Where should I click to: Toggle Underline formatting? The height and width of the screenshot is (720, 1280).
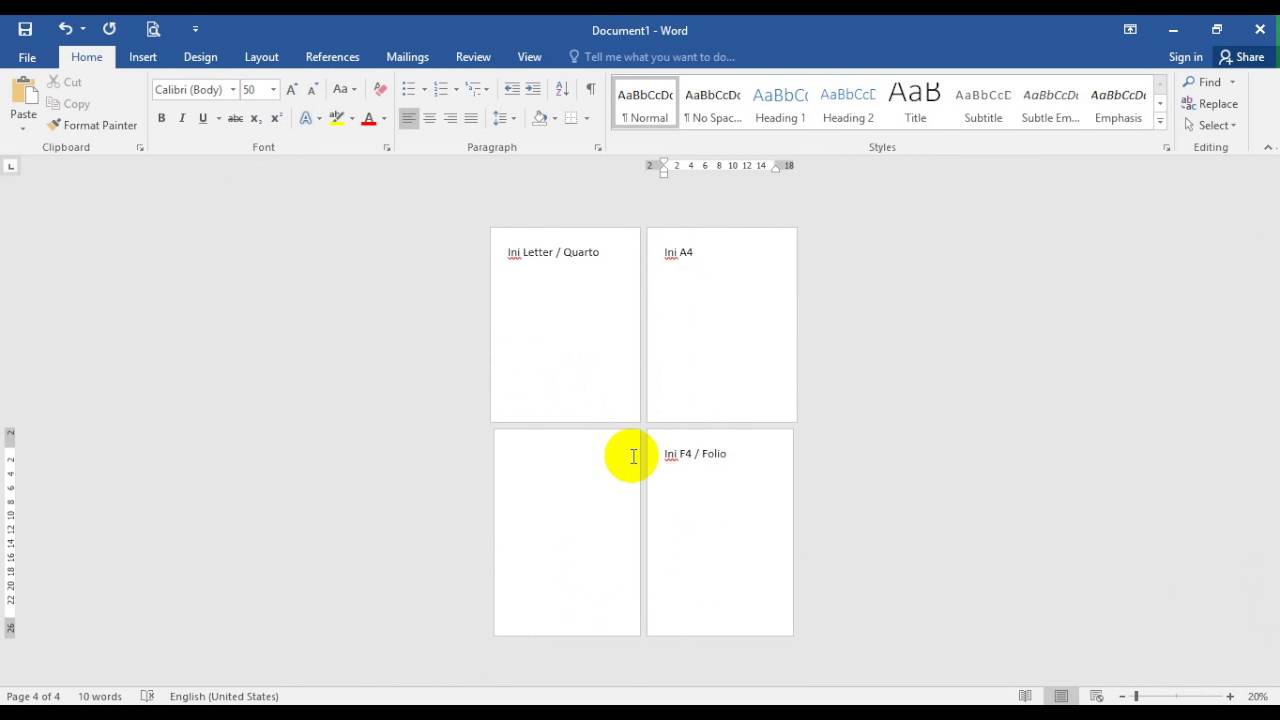click(203, 118)
